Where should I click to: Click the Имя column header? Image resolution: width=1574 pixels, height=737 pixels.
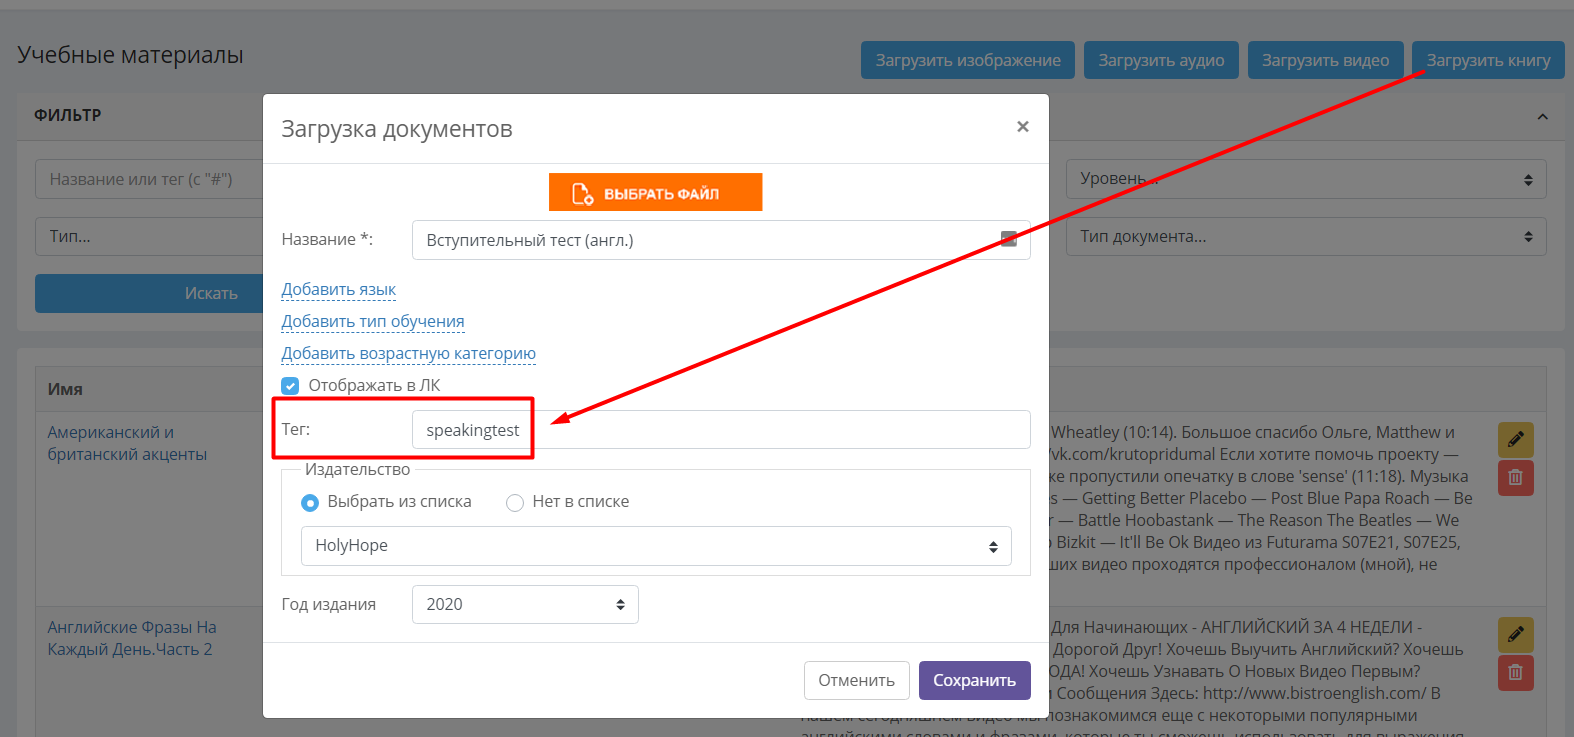(x=65, y=389)
